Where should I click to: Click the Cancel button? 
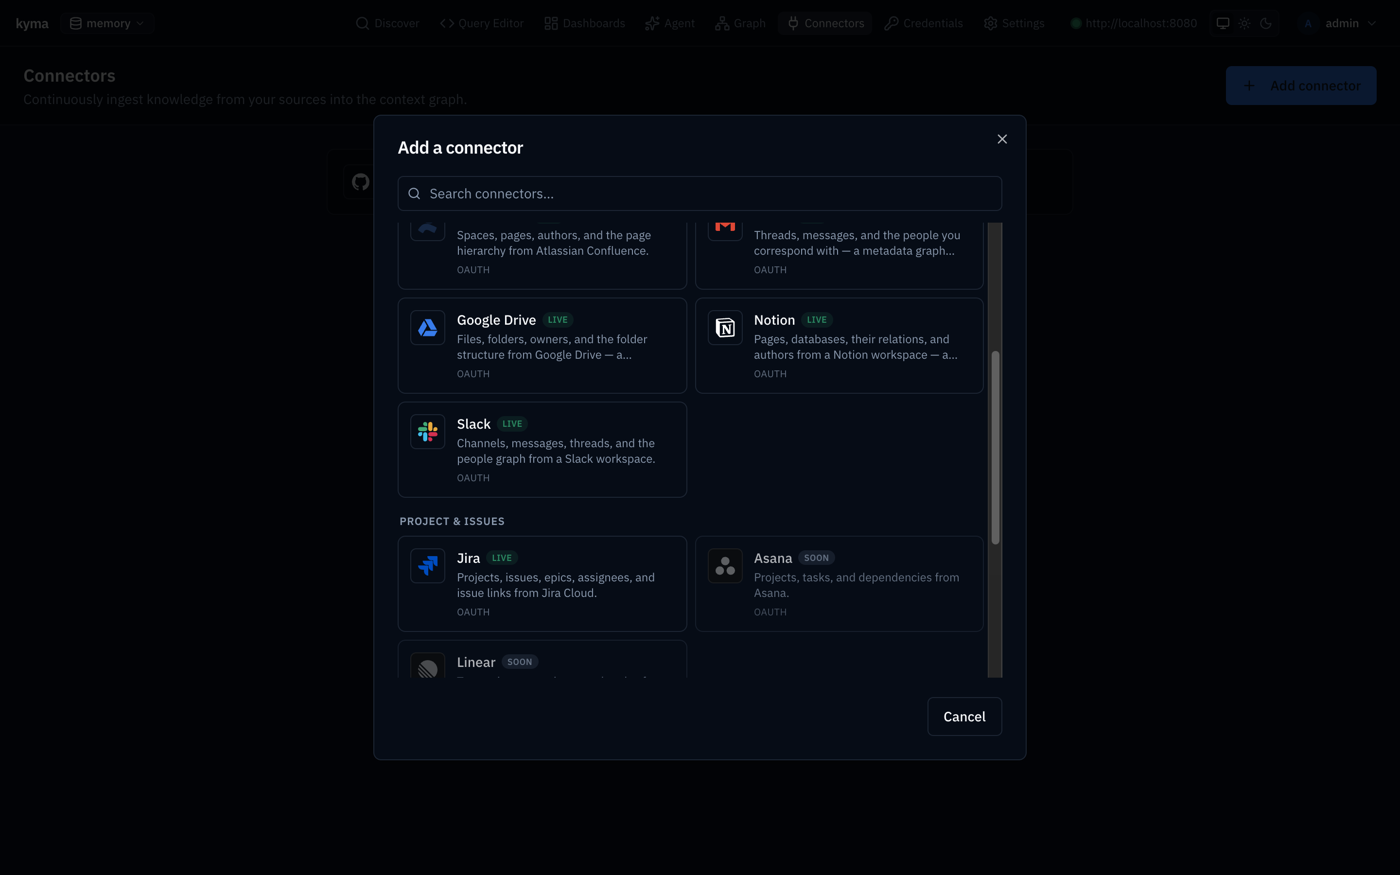[x=964, y=717]
